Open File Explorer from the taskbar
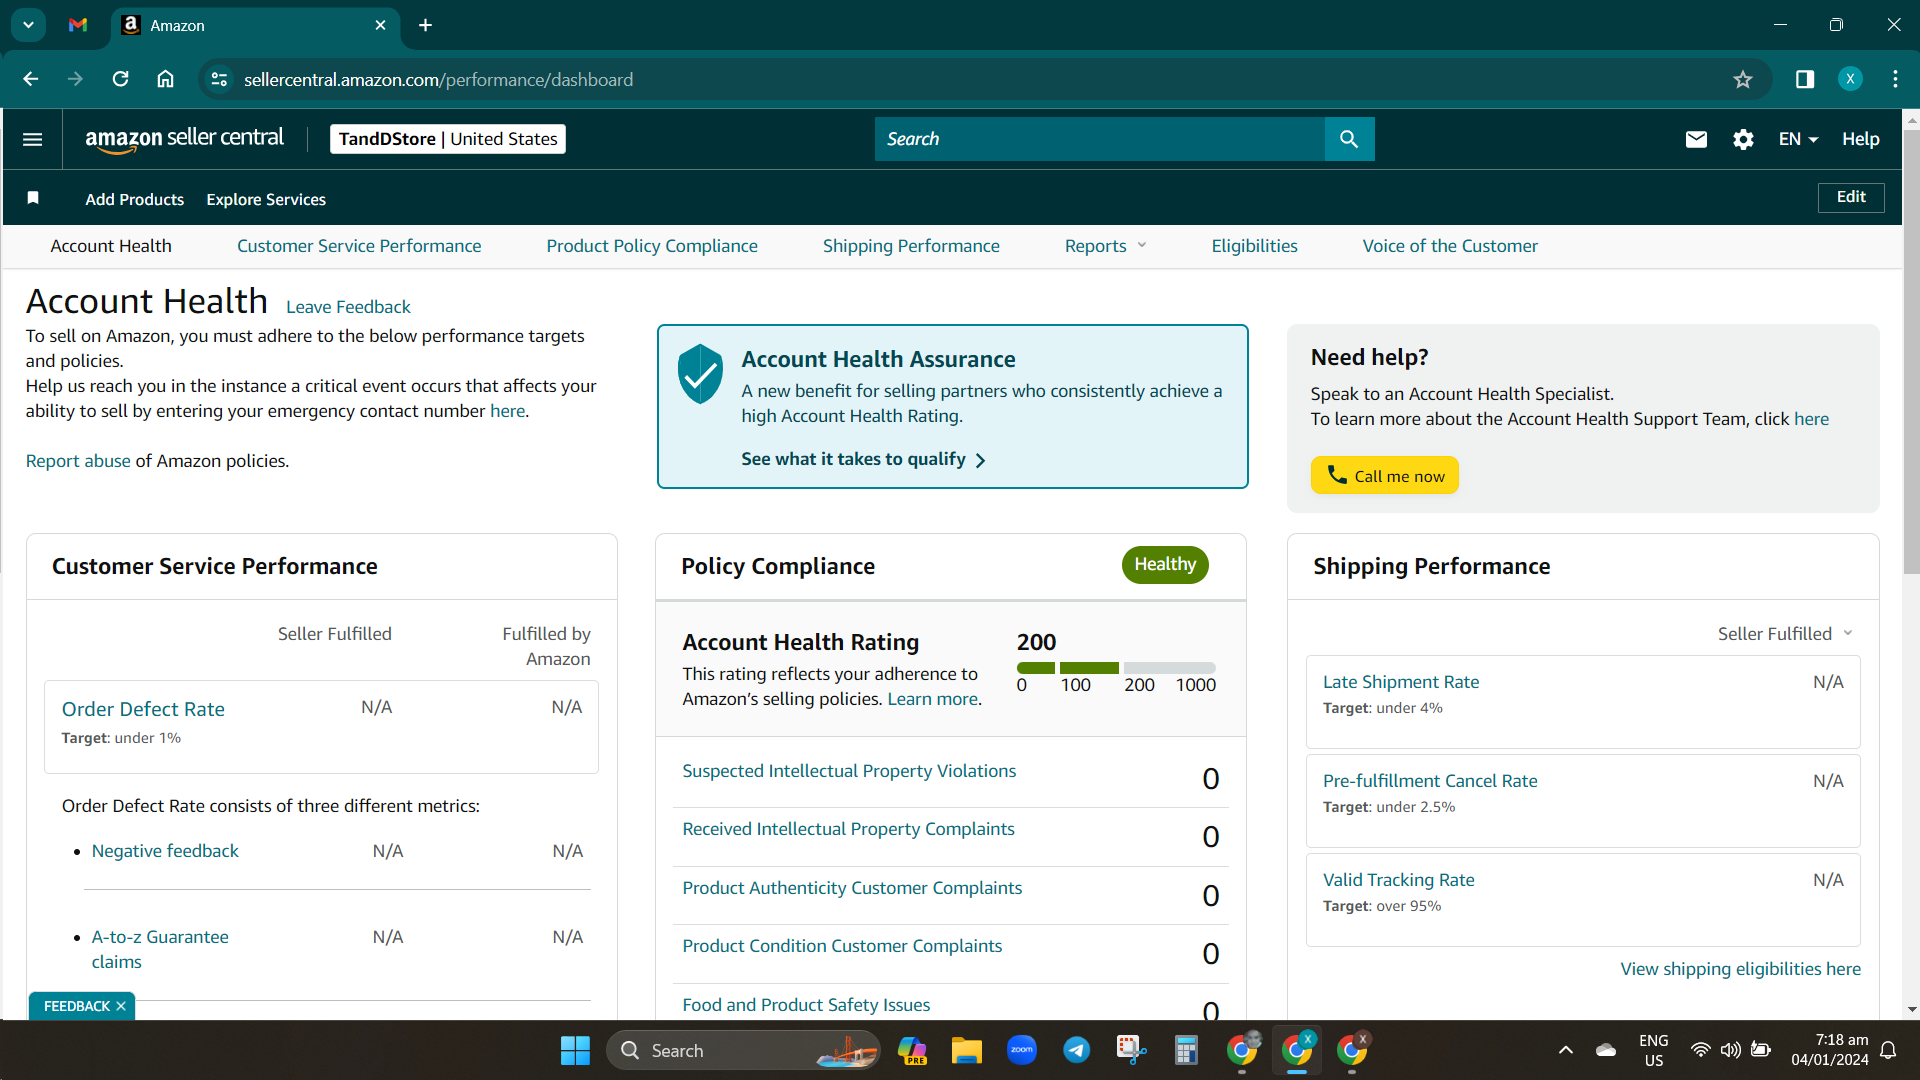The height and width of the screenshot is (1080, 1920). click(x=967, y=1050)
